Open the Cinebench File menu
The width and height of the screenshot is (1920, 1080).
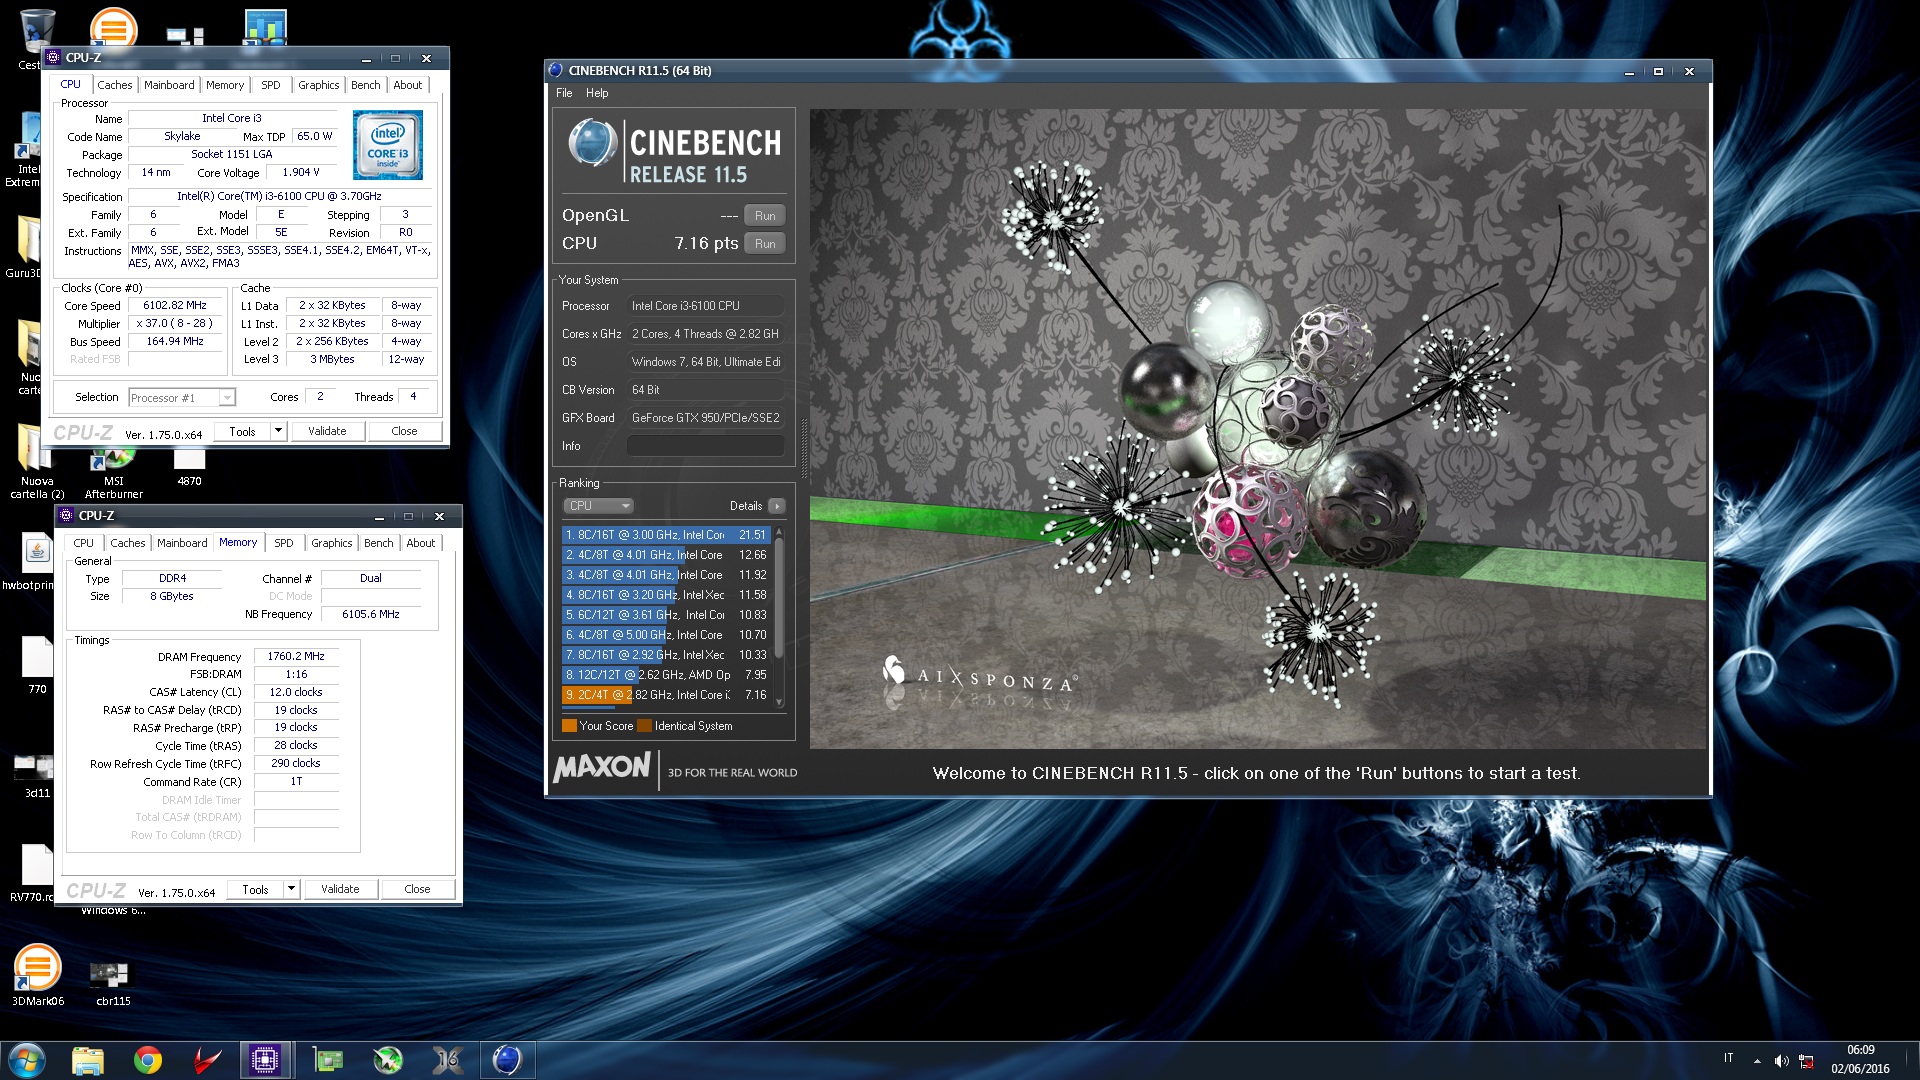[564, 93]
